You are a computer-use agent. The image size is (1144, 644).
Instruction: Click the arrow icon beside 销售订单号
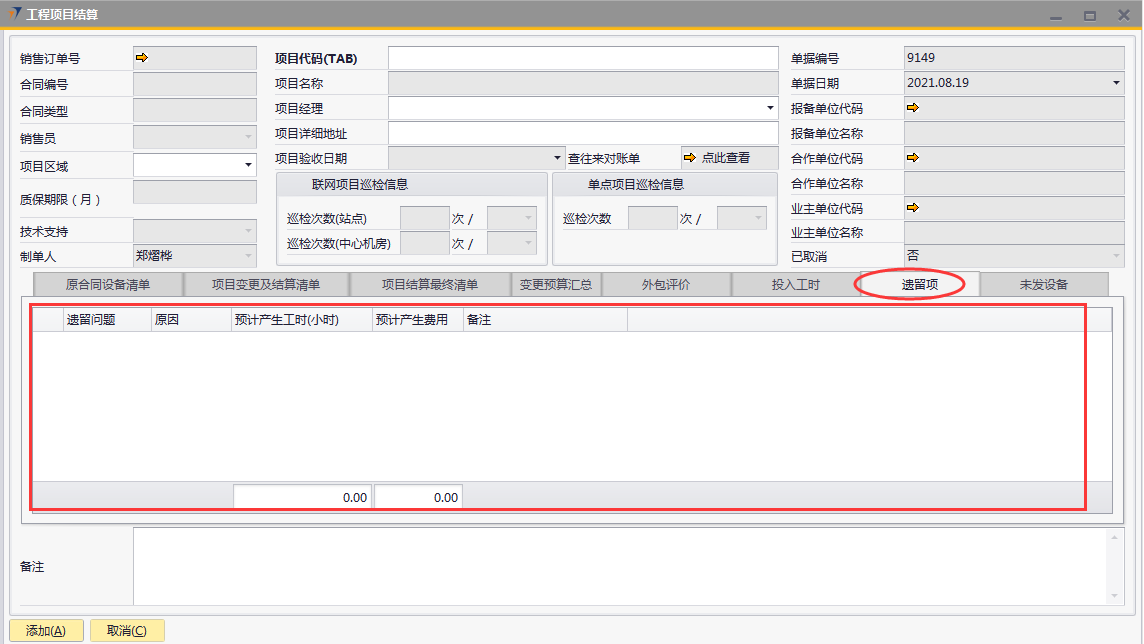142,58
